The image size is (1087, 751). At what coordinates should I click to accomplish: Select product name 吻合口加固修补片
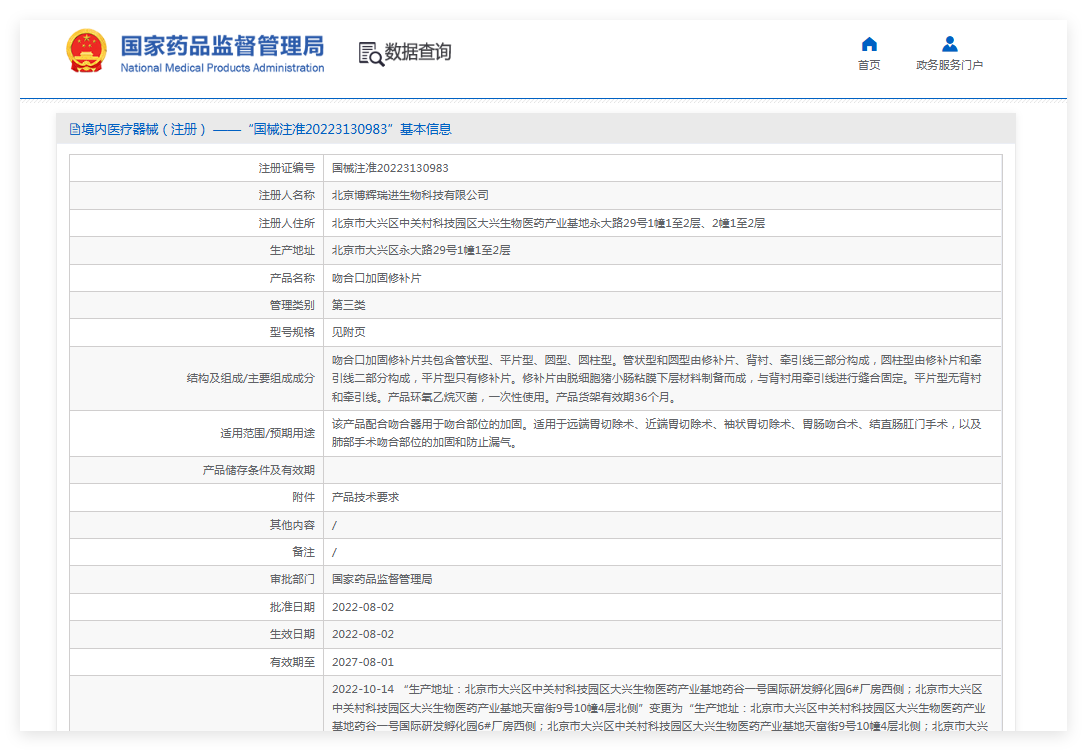376,278
